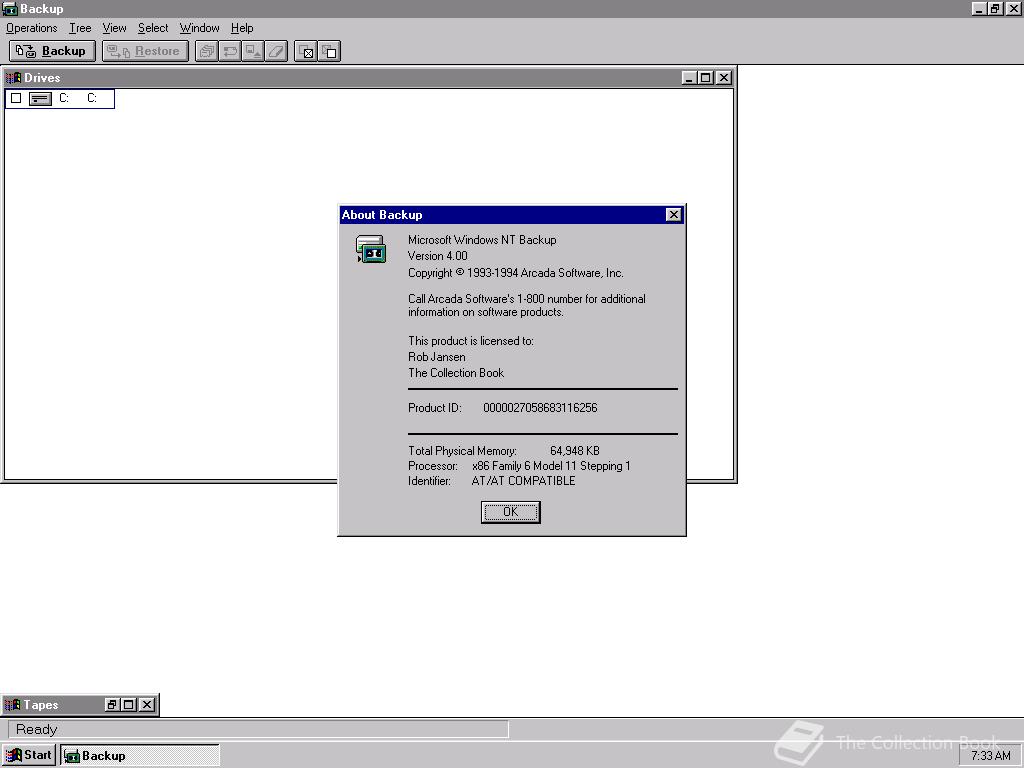Open the Drives window control-menu icon
This screenshot has height=768, width=1024.
pos(13,78)
